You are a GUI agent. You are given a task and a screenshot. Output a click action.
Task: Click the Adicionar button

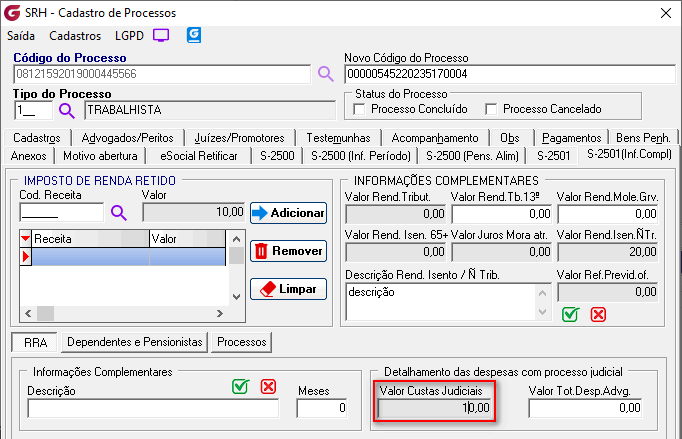pyautogui.click(x=288, y=213)
